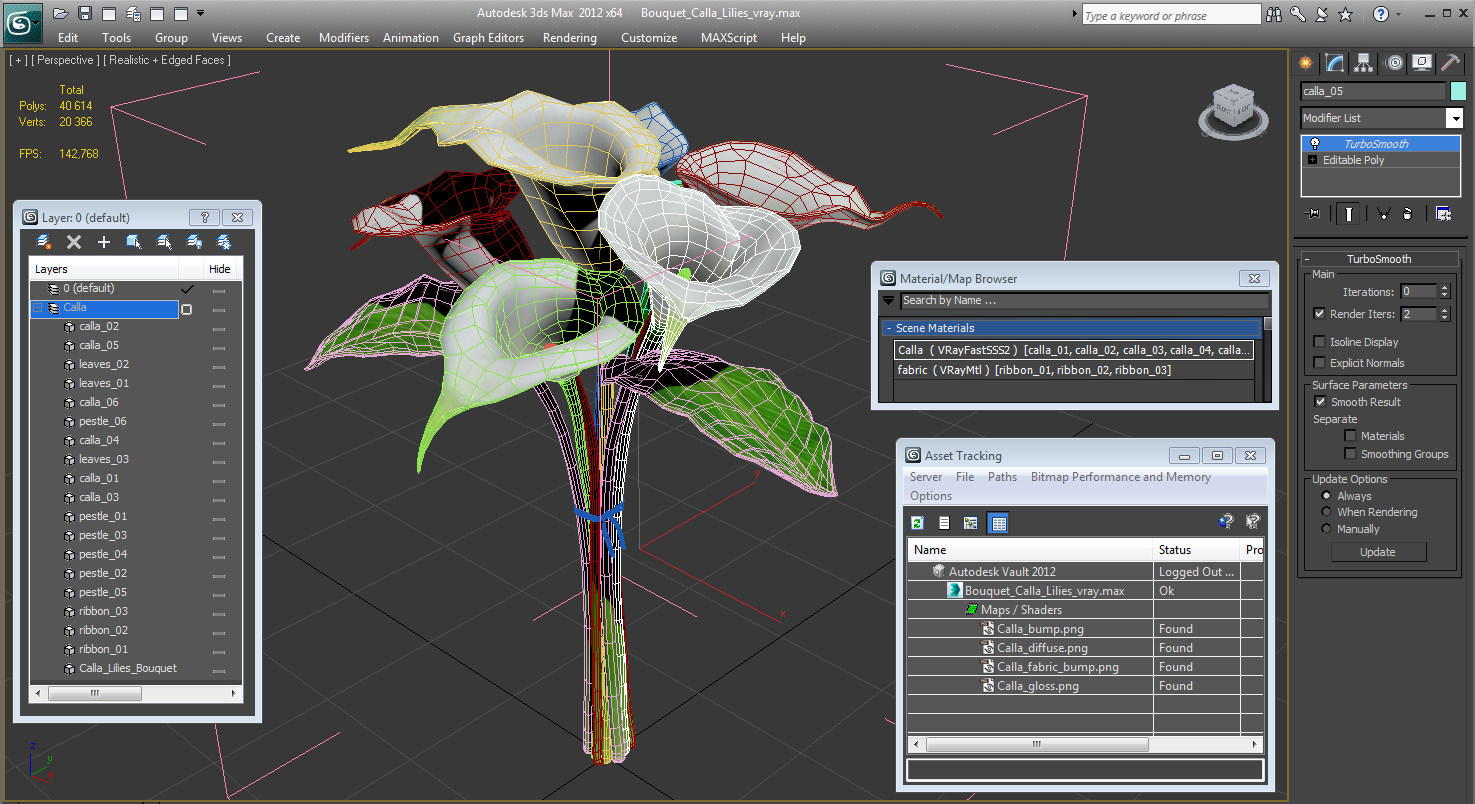1475x804 pixels.
Task: Open the Modifier List dropdown
Action: [1455, 118]
